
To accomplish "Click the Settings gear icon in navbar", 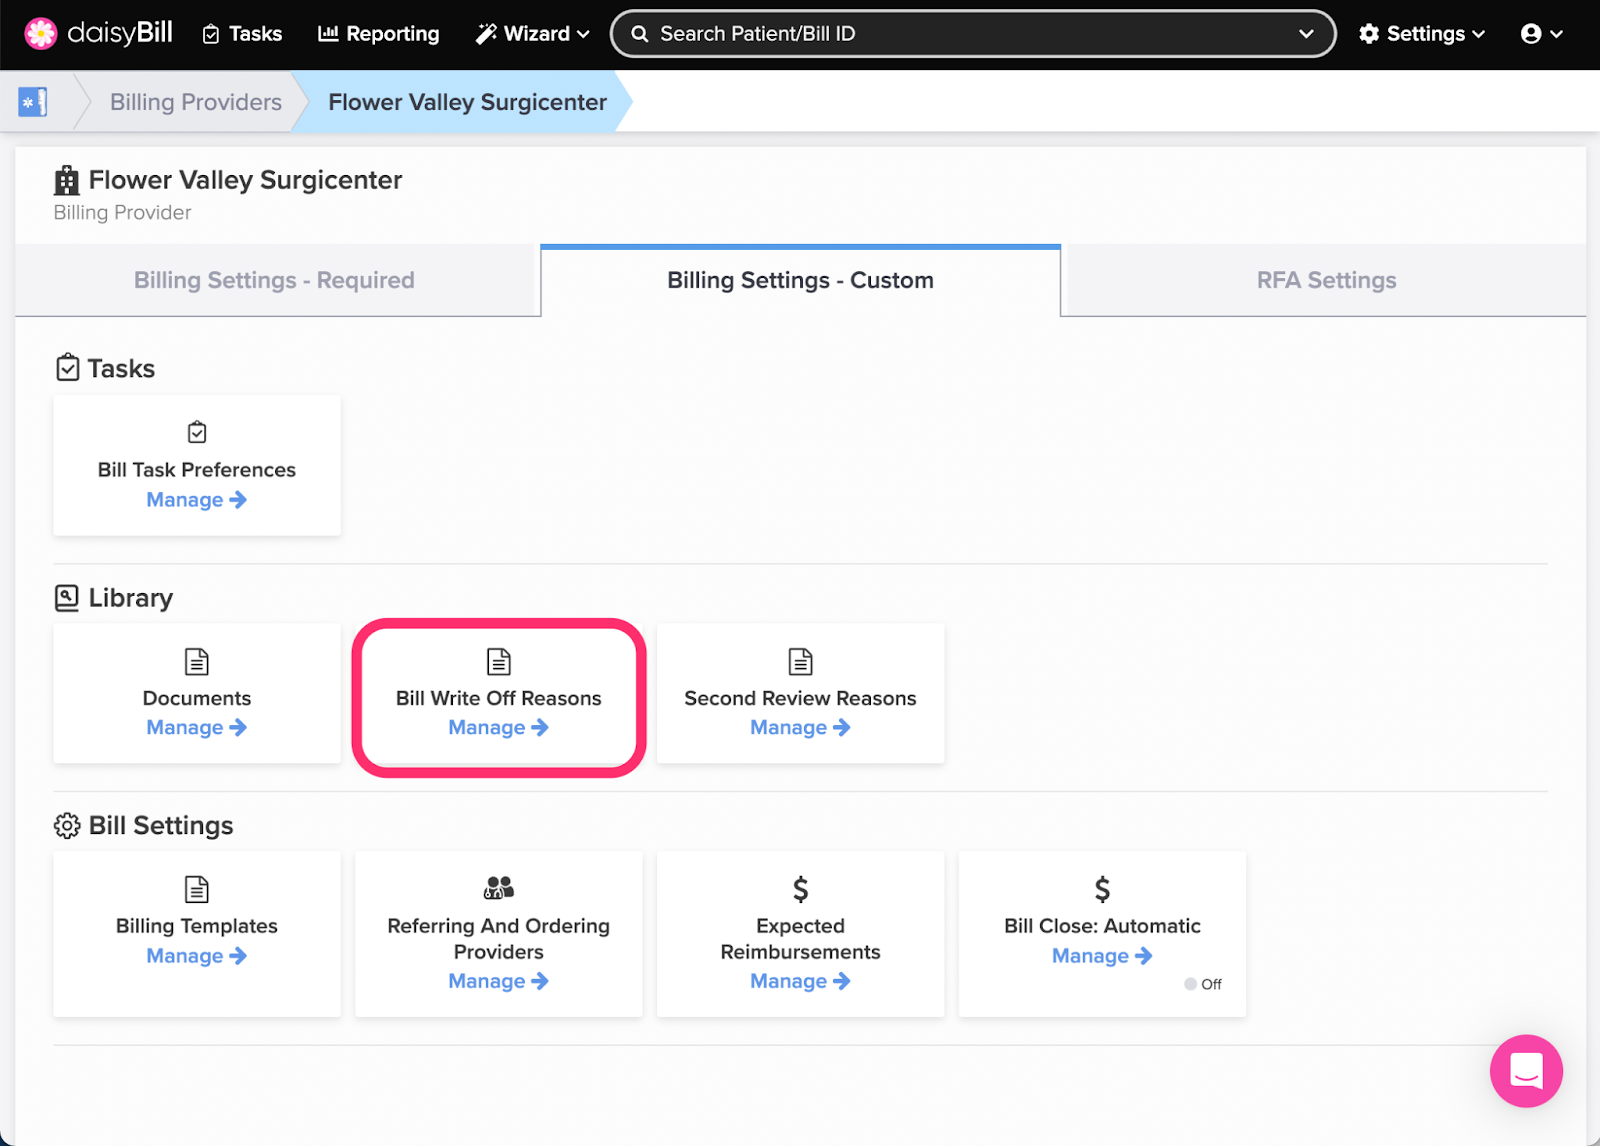I will click(x=1369, y=34).
